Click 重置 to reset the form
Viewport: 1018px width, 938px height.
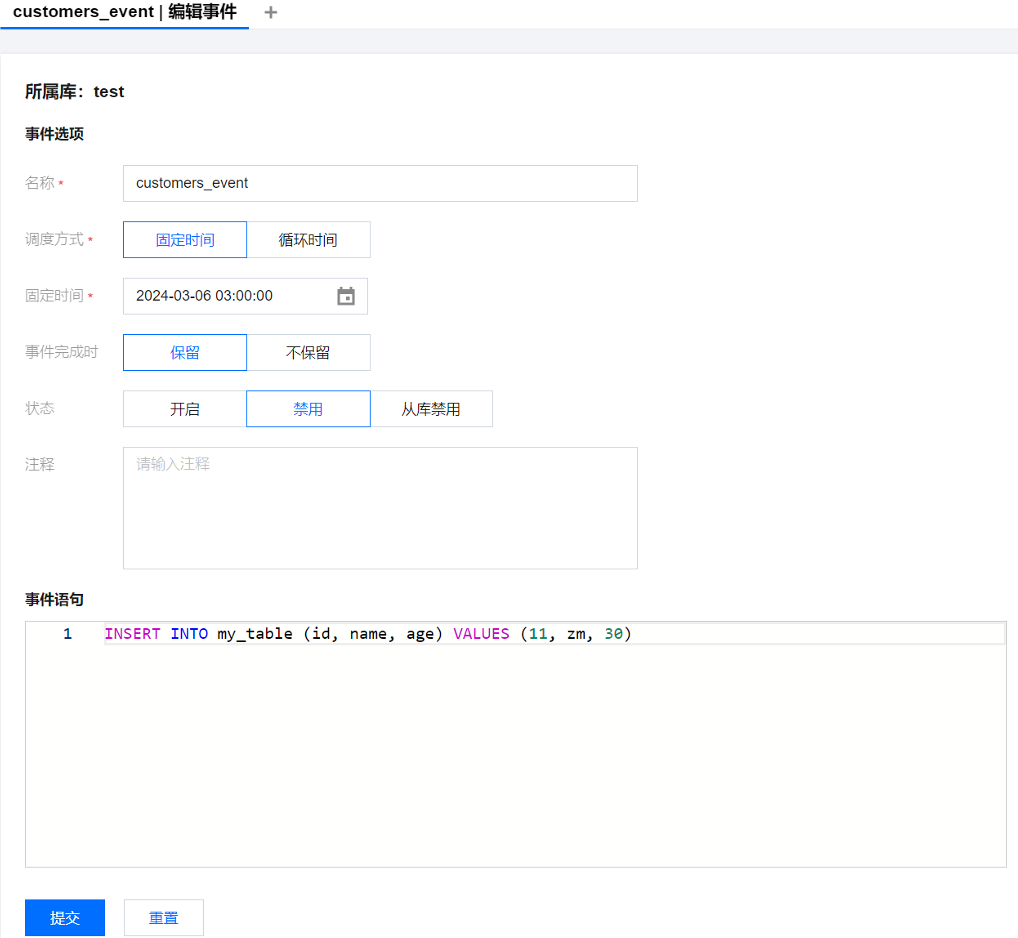pos(164,918)
